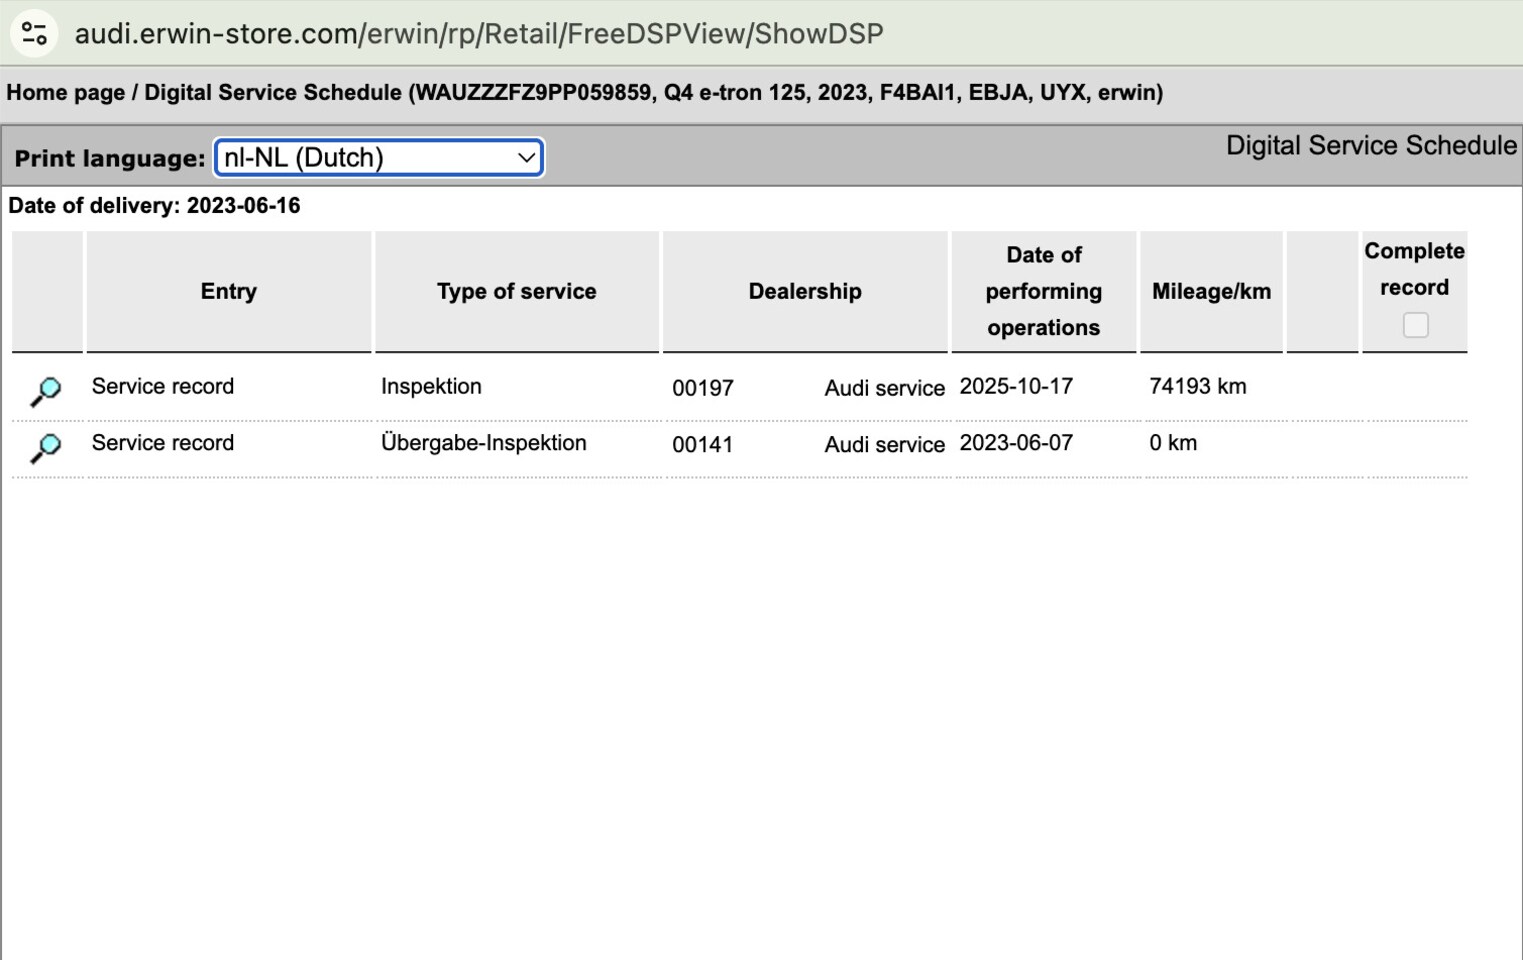Select the 74193 km mileage entry
Screen dimensions: 1523x960
coord(1198,386)
